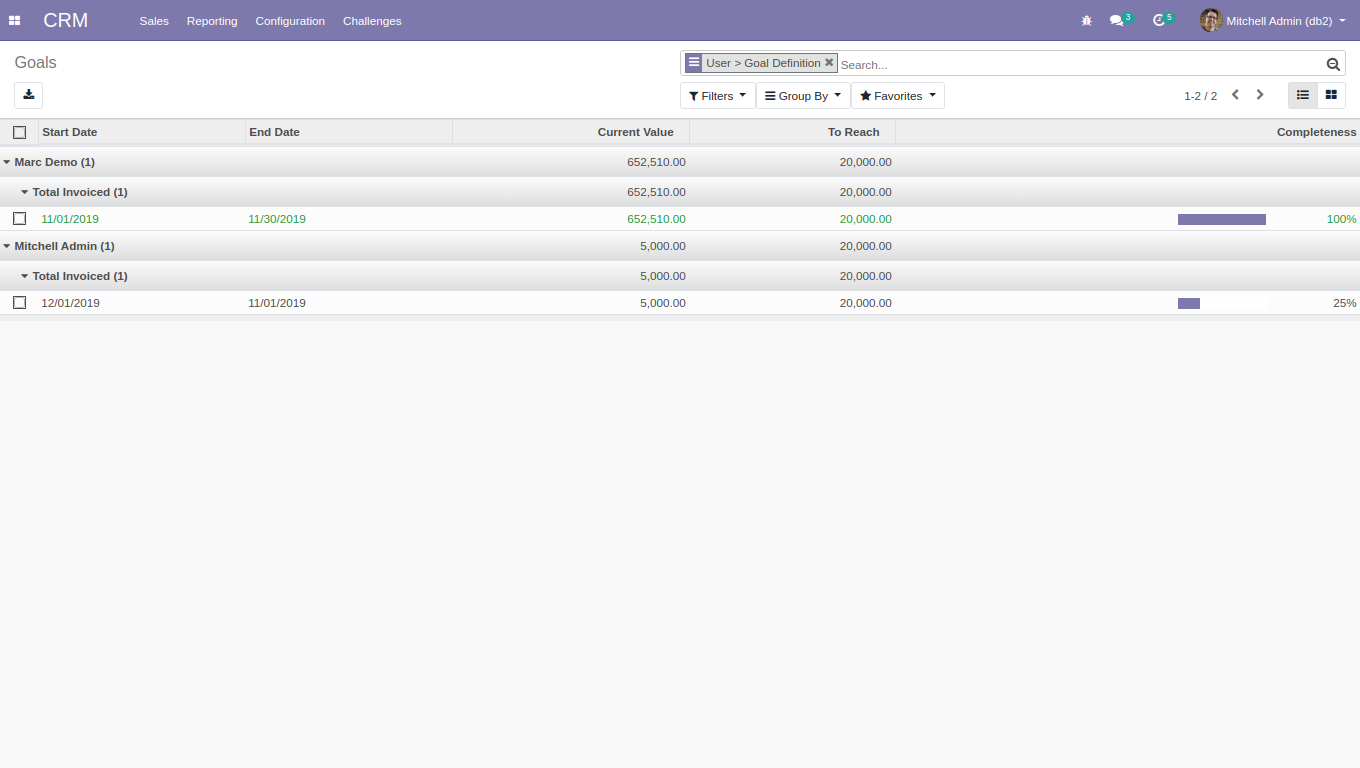Sort by Completeness column
Image resolution: width=1360 pixels, height=768 pixels.
[1128, 132]
